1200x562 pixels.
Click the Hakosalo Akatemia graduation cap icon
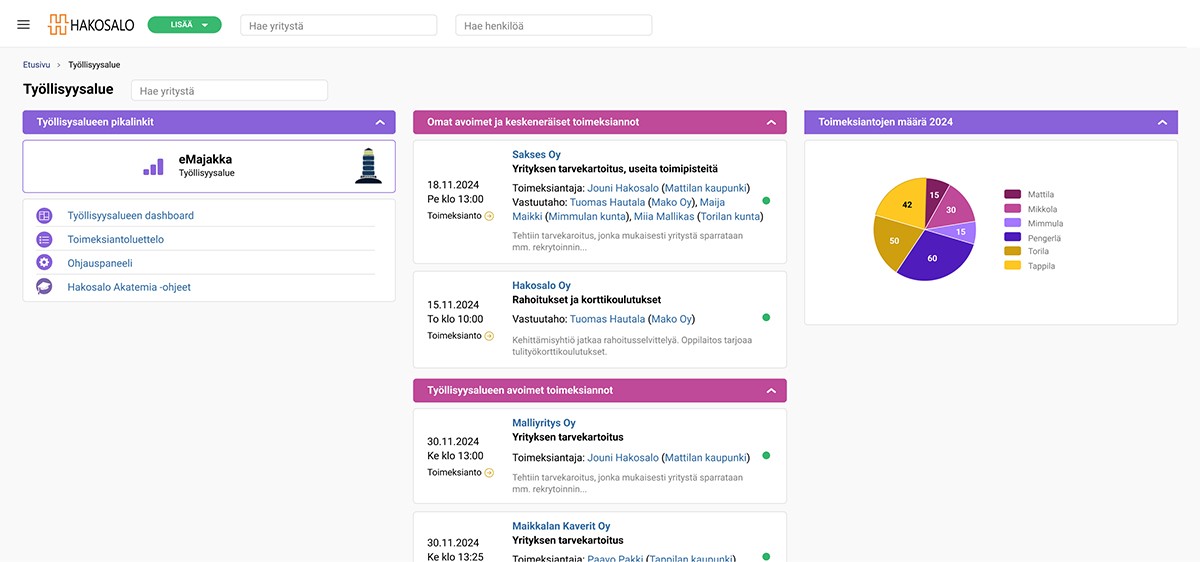click(x=44, y=287)
